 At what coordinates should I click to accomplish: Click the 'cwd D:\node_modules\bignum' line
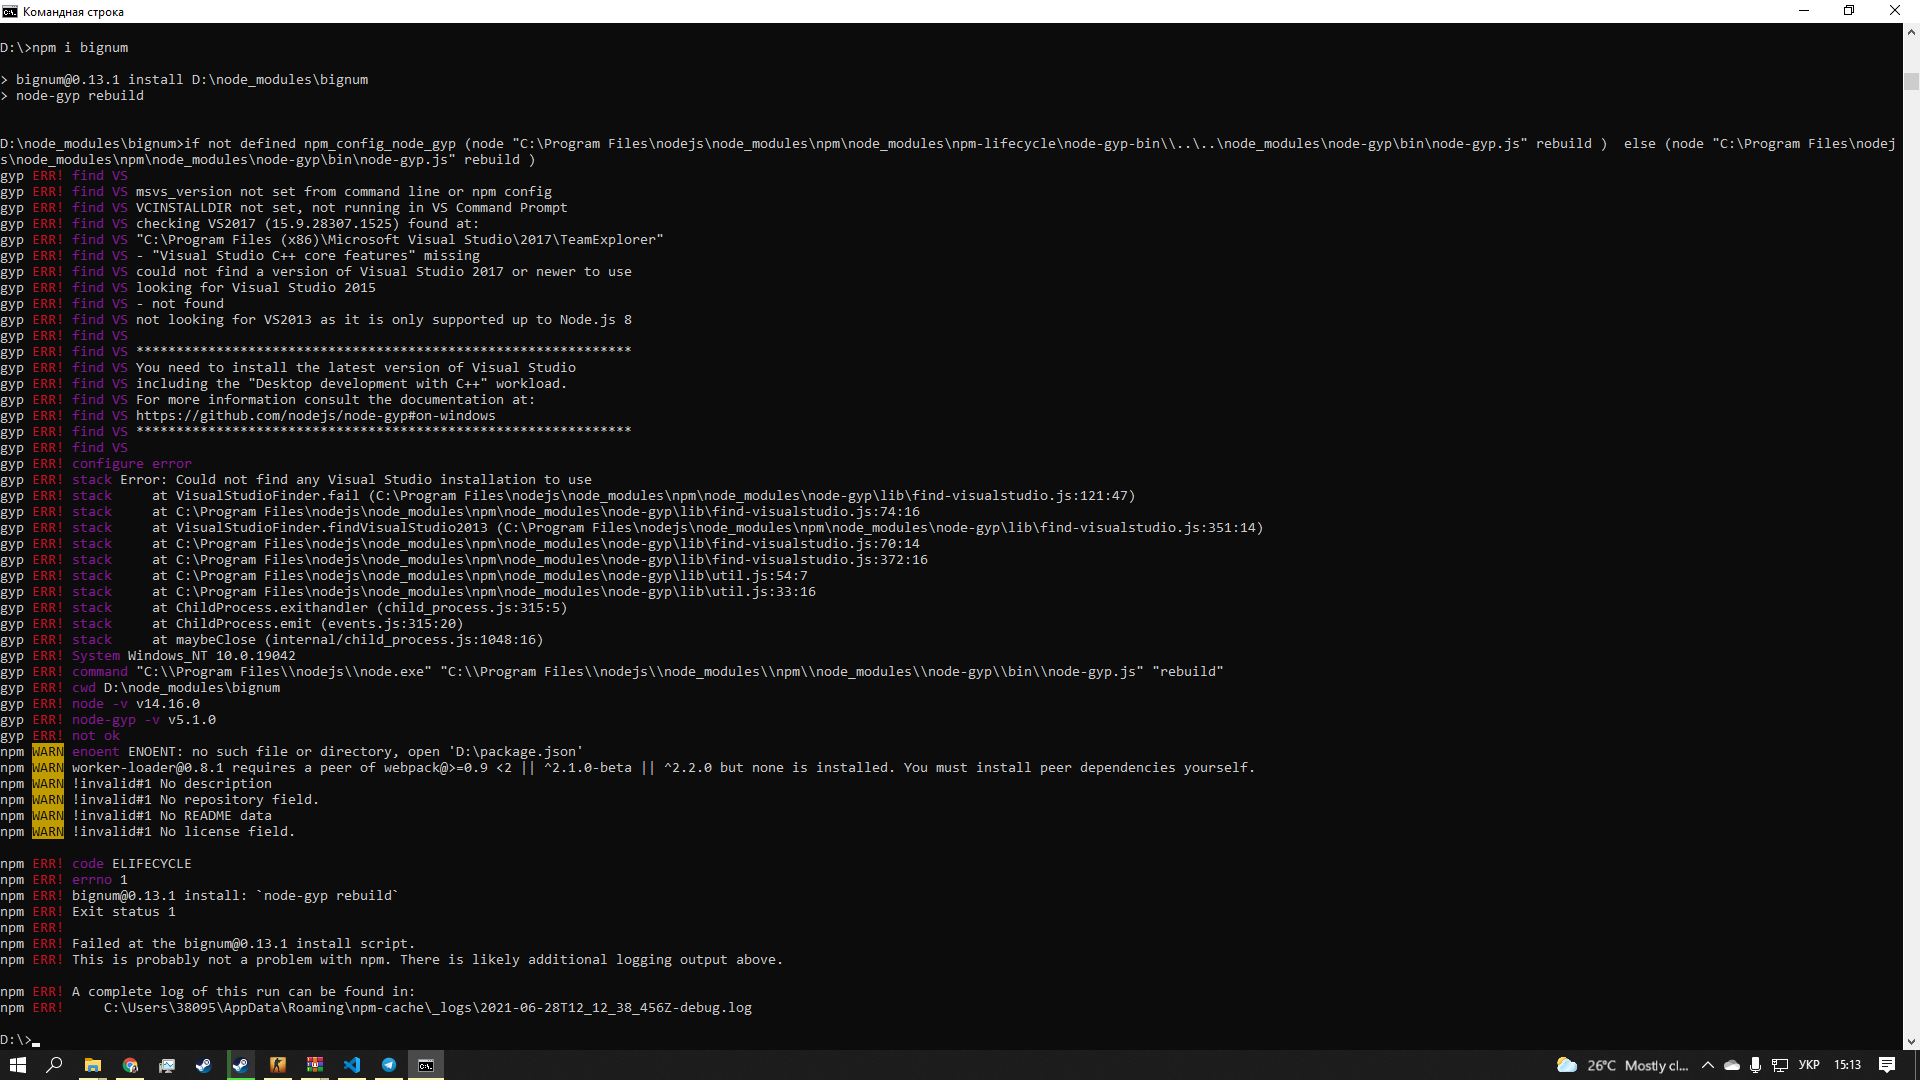(140, 688)
